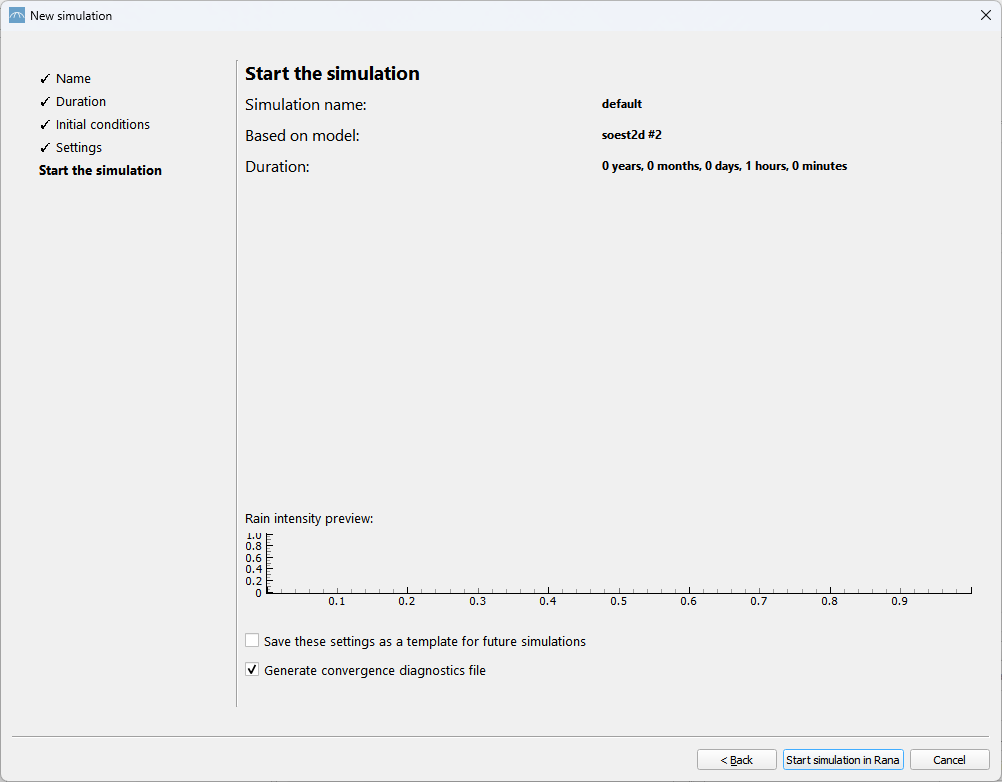Cancel the new simulation wizard

click(x=949, y=760)
